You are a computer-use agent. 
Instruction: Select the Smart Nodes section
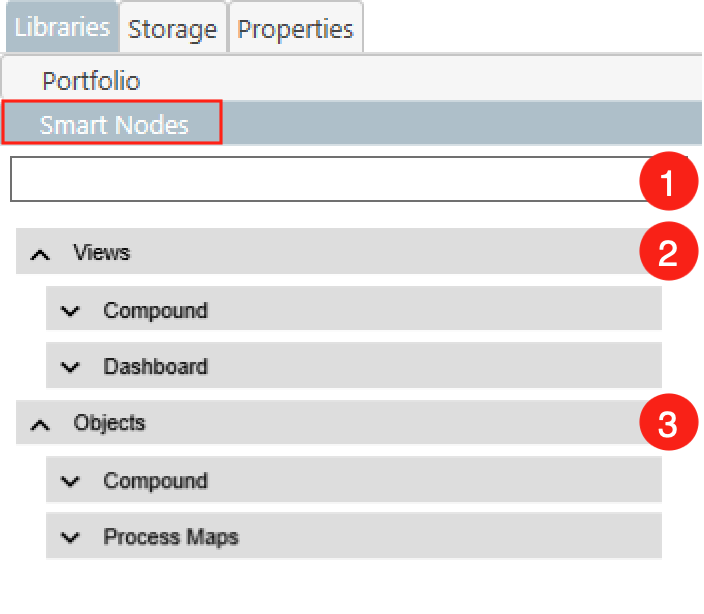click(x=112, y=125)
